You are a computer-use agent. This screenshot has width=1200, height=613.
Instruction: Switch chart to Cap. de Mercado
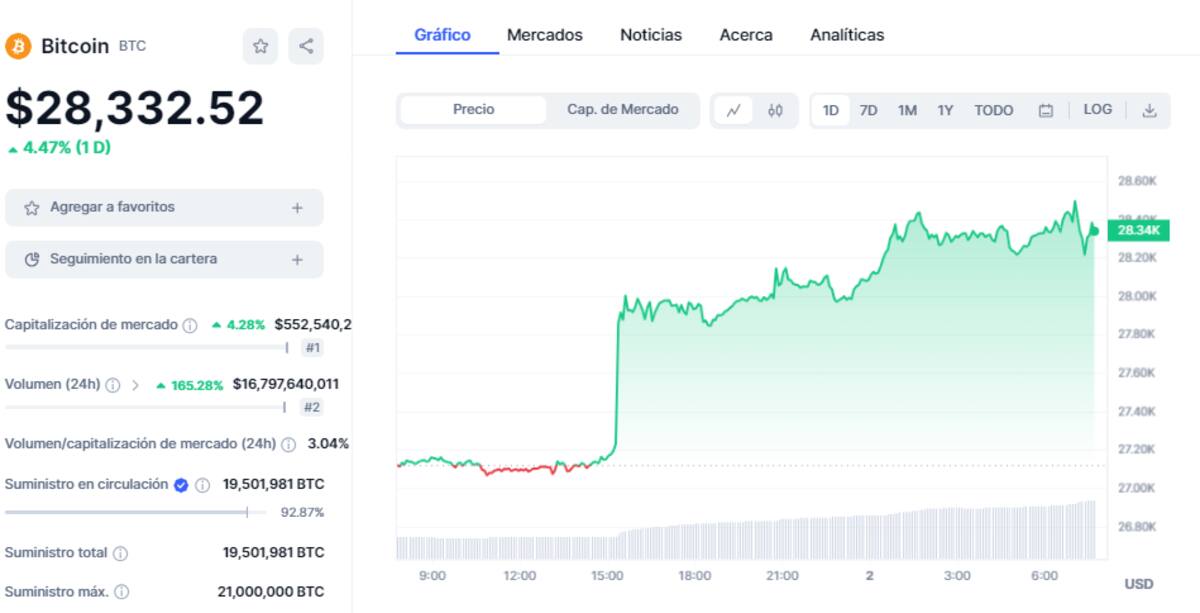(x=622, y=110)
